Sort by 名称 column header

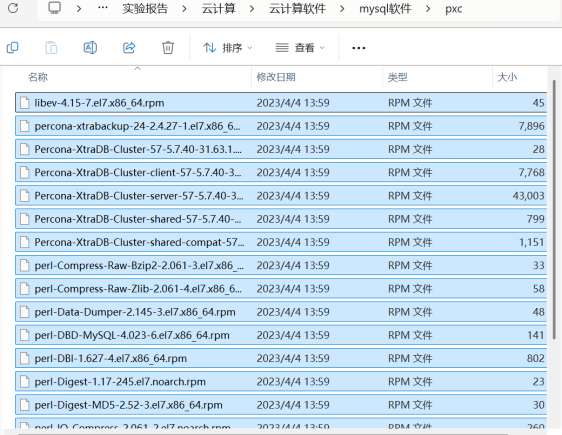[38, 77]
